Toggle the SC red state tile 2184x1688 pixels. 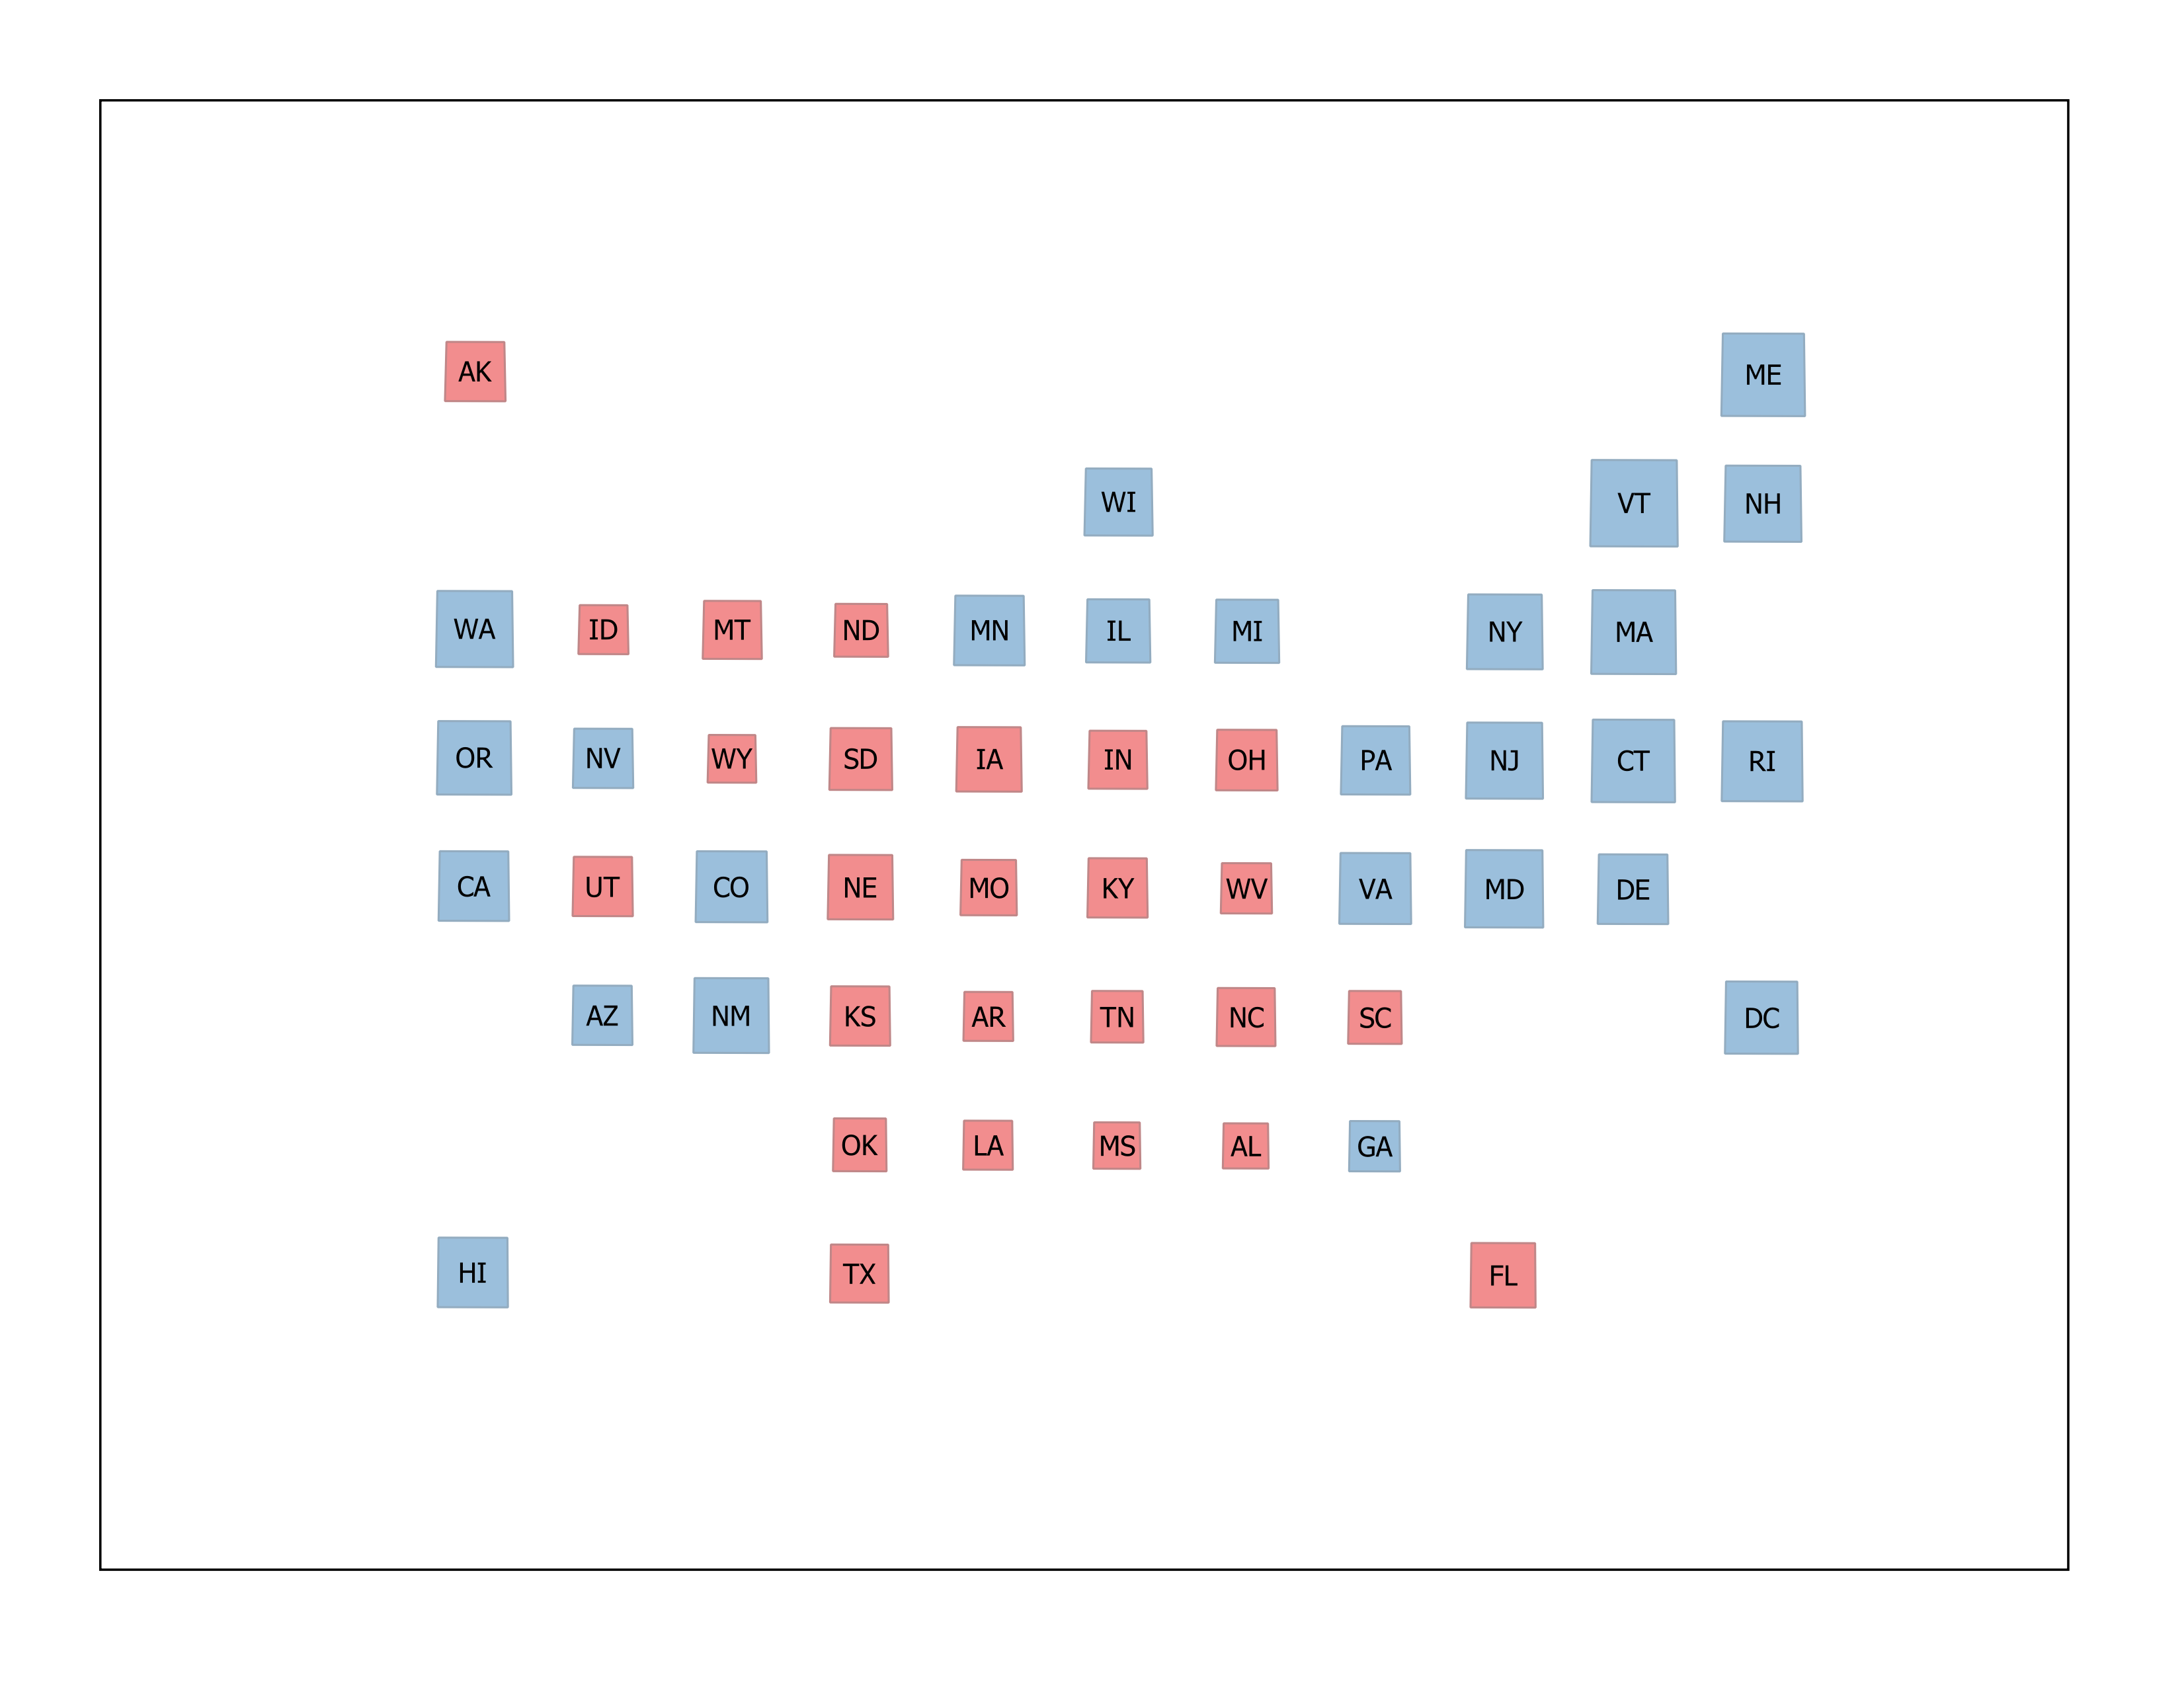(x=1375, y=1014)
